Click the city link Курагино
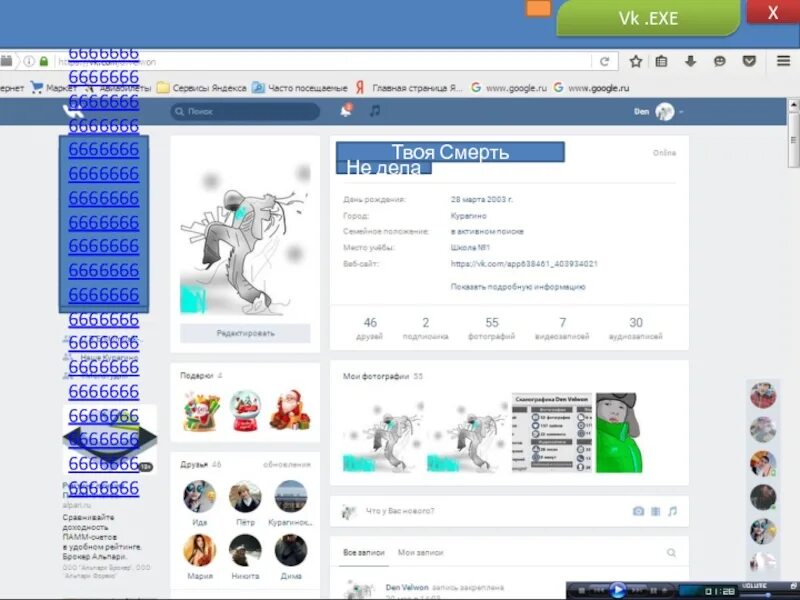 468,215
